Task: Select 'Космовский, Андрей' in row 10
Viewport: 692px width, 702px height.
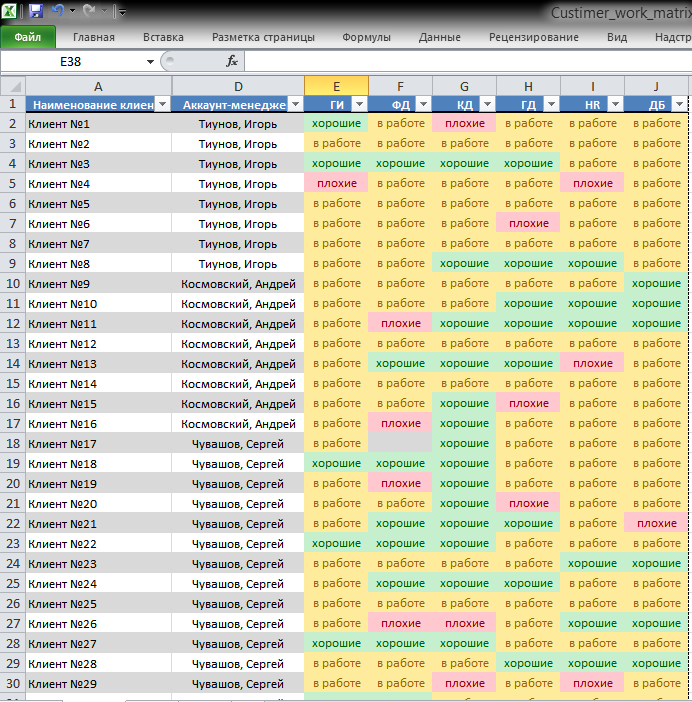Action: tap(238, 284)
